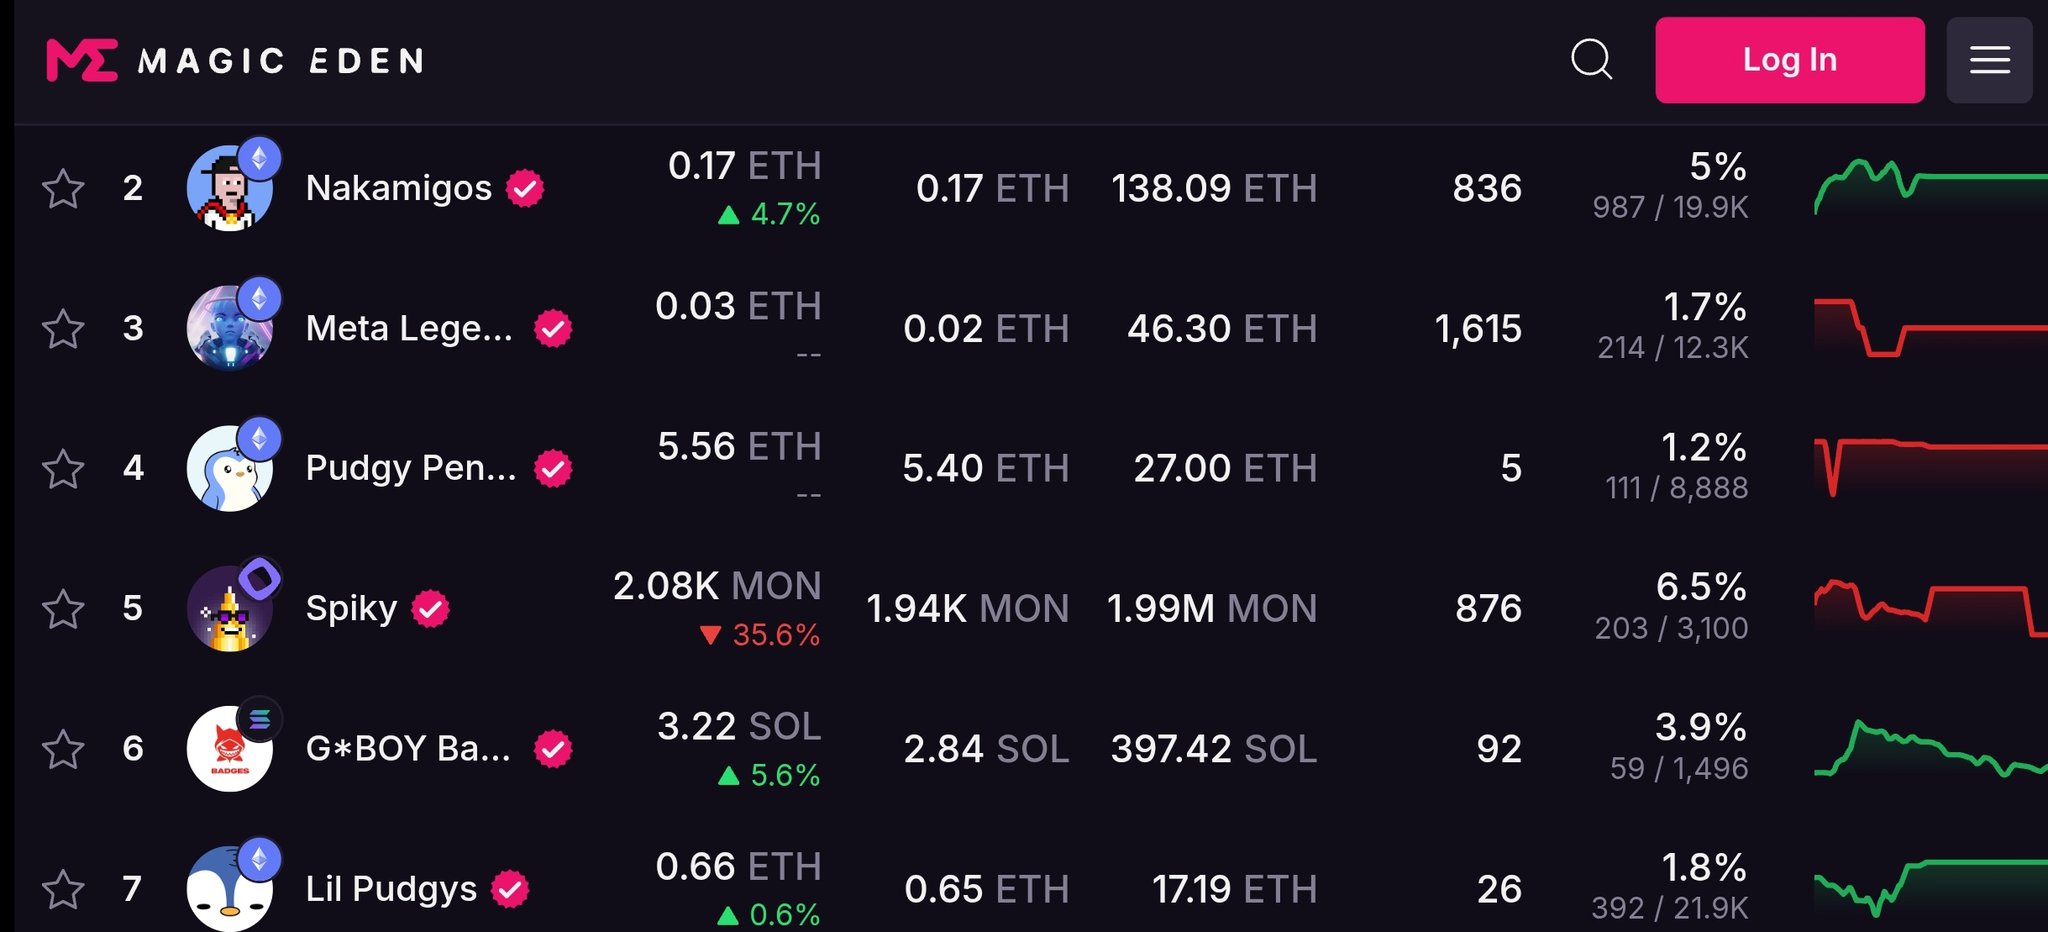Star the G*BOY Badges collection
The height and width of the screenshot is (932, 2048).
click(63, 749)
